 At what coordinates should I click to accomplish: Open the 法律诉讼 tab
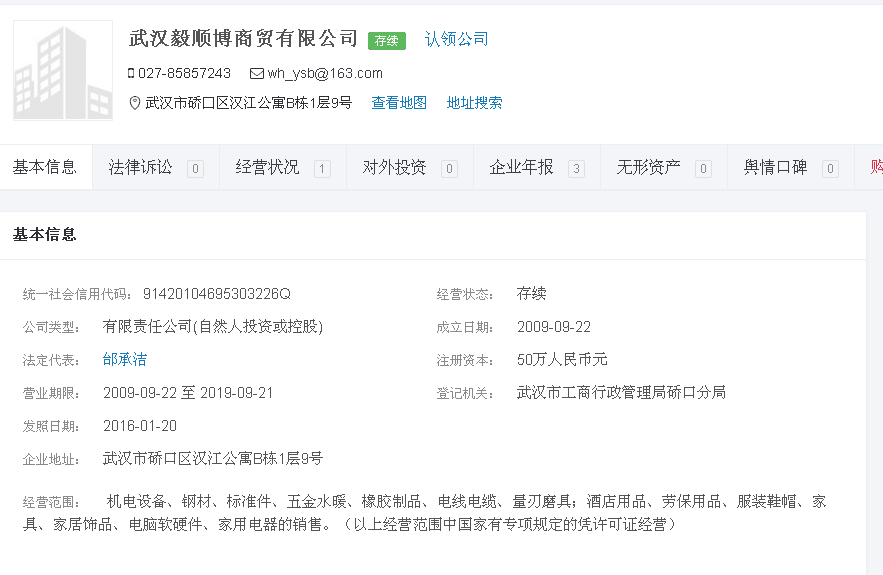tap(141, 167)
